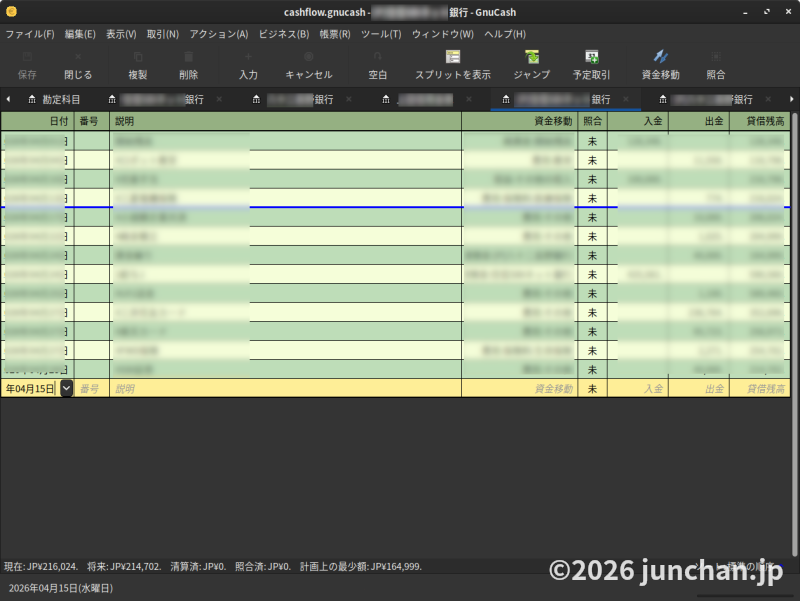
Task: Click the ジャンプ toolbar icon
Action: (x=531, y=57)
